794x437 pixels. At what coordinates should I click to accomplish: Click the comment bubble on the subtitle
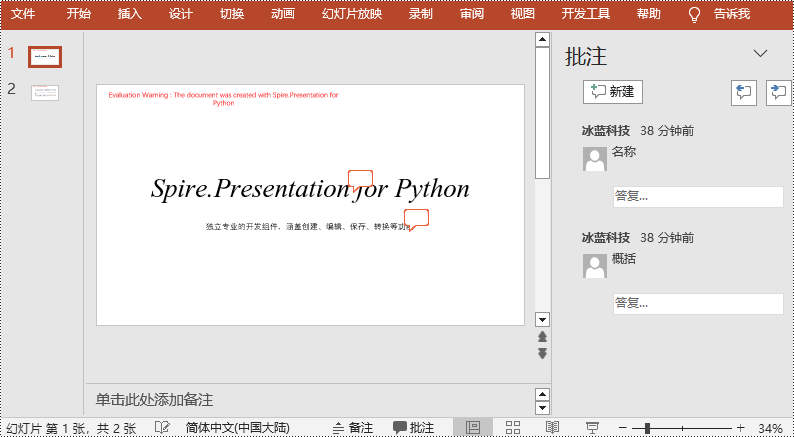(417, 220)
